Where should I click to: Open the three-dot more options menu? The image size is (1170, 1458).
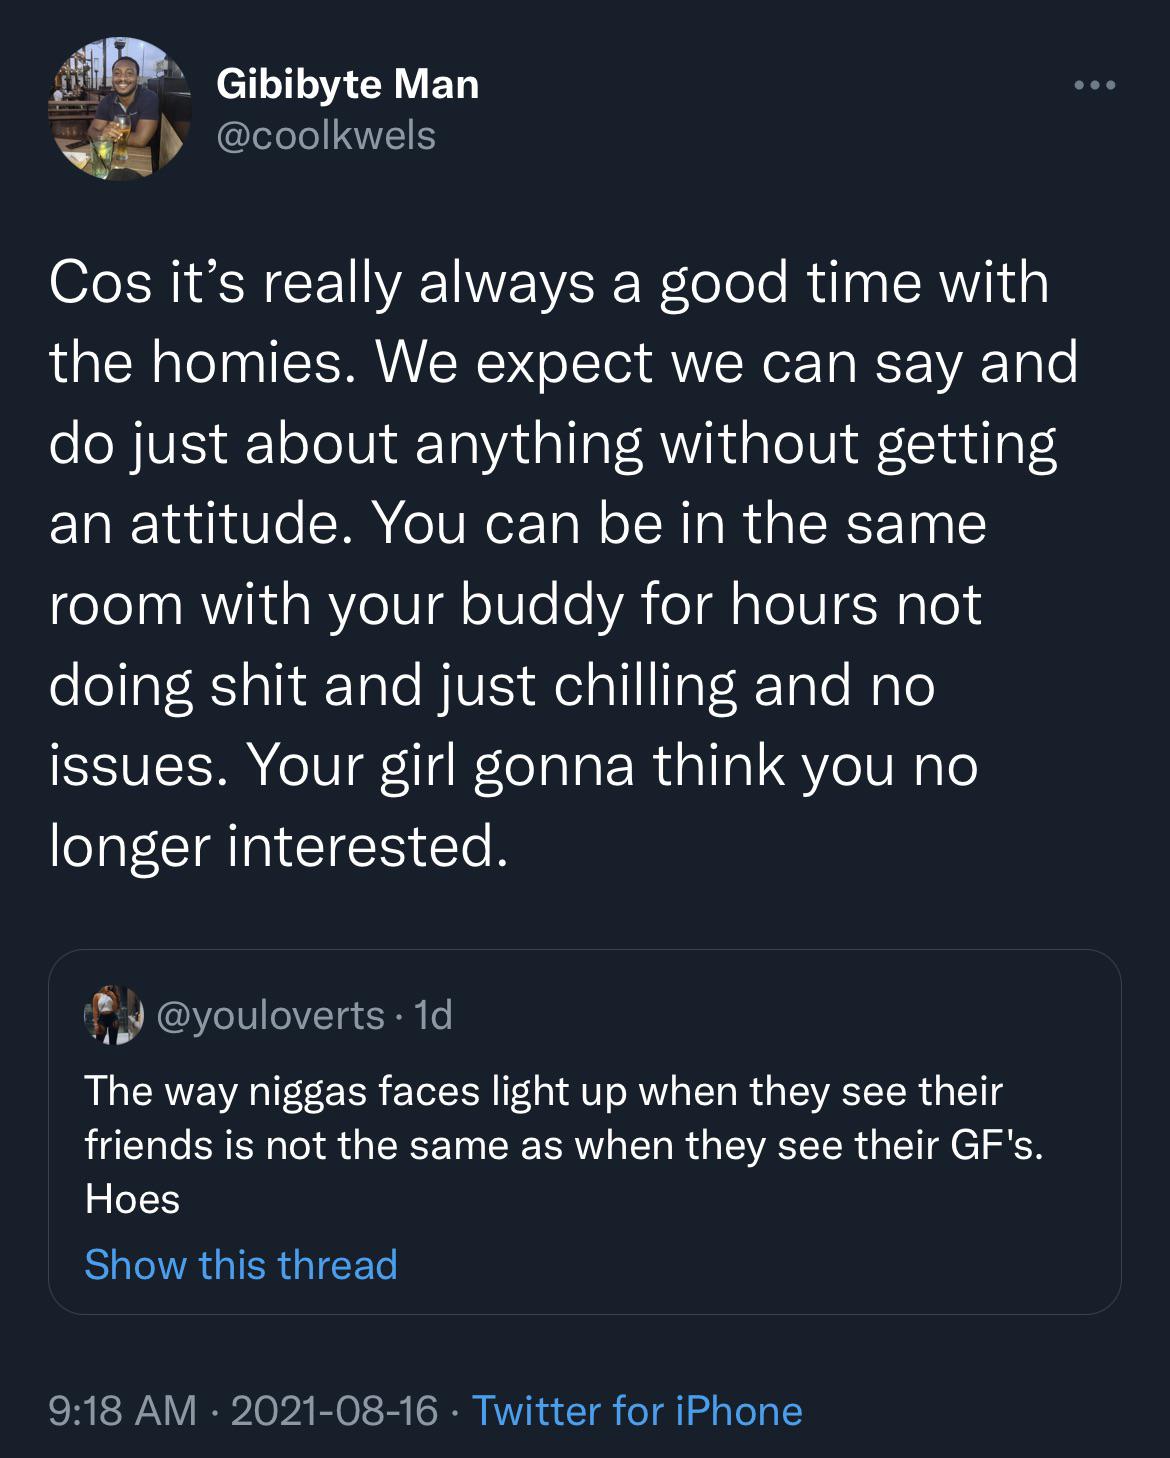[x=1094, y=86]
